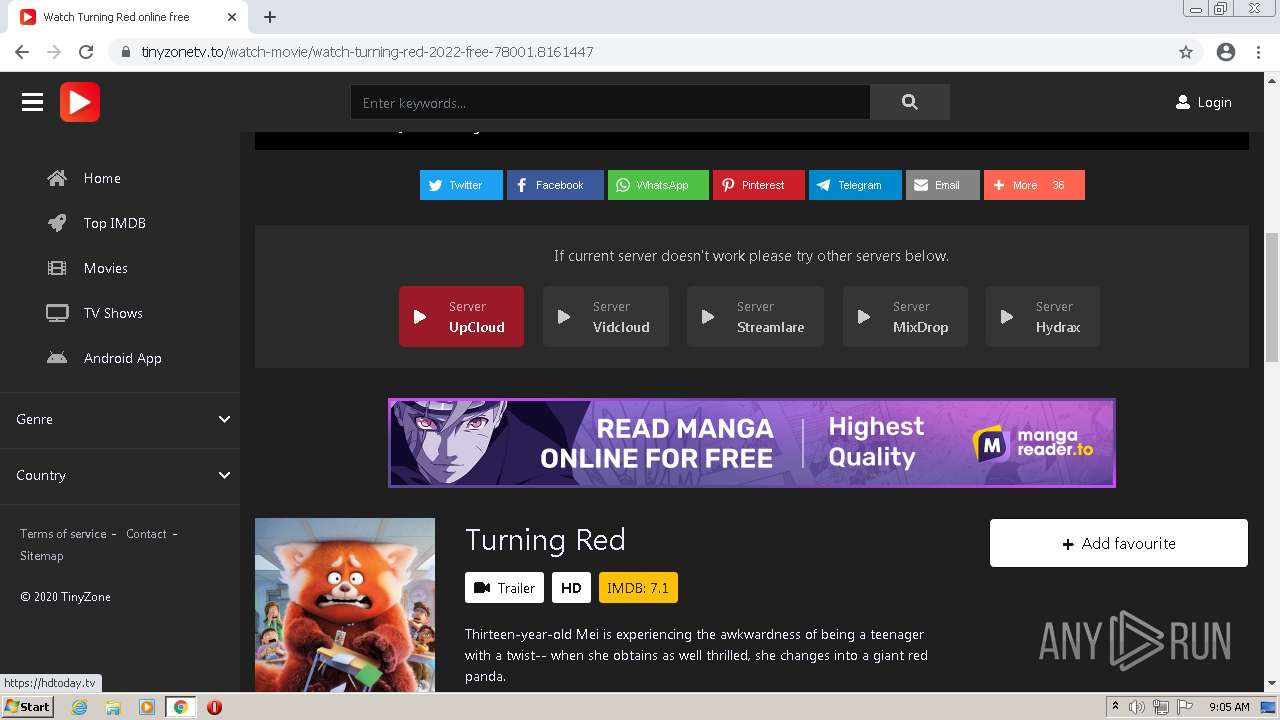The image size is (1280, 720).
Task: Open the Contact link
Action: (146, 534)
